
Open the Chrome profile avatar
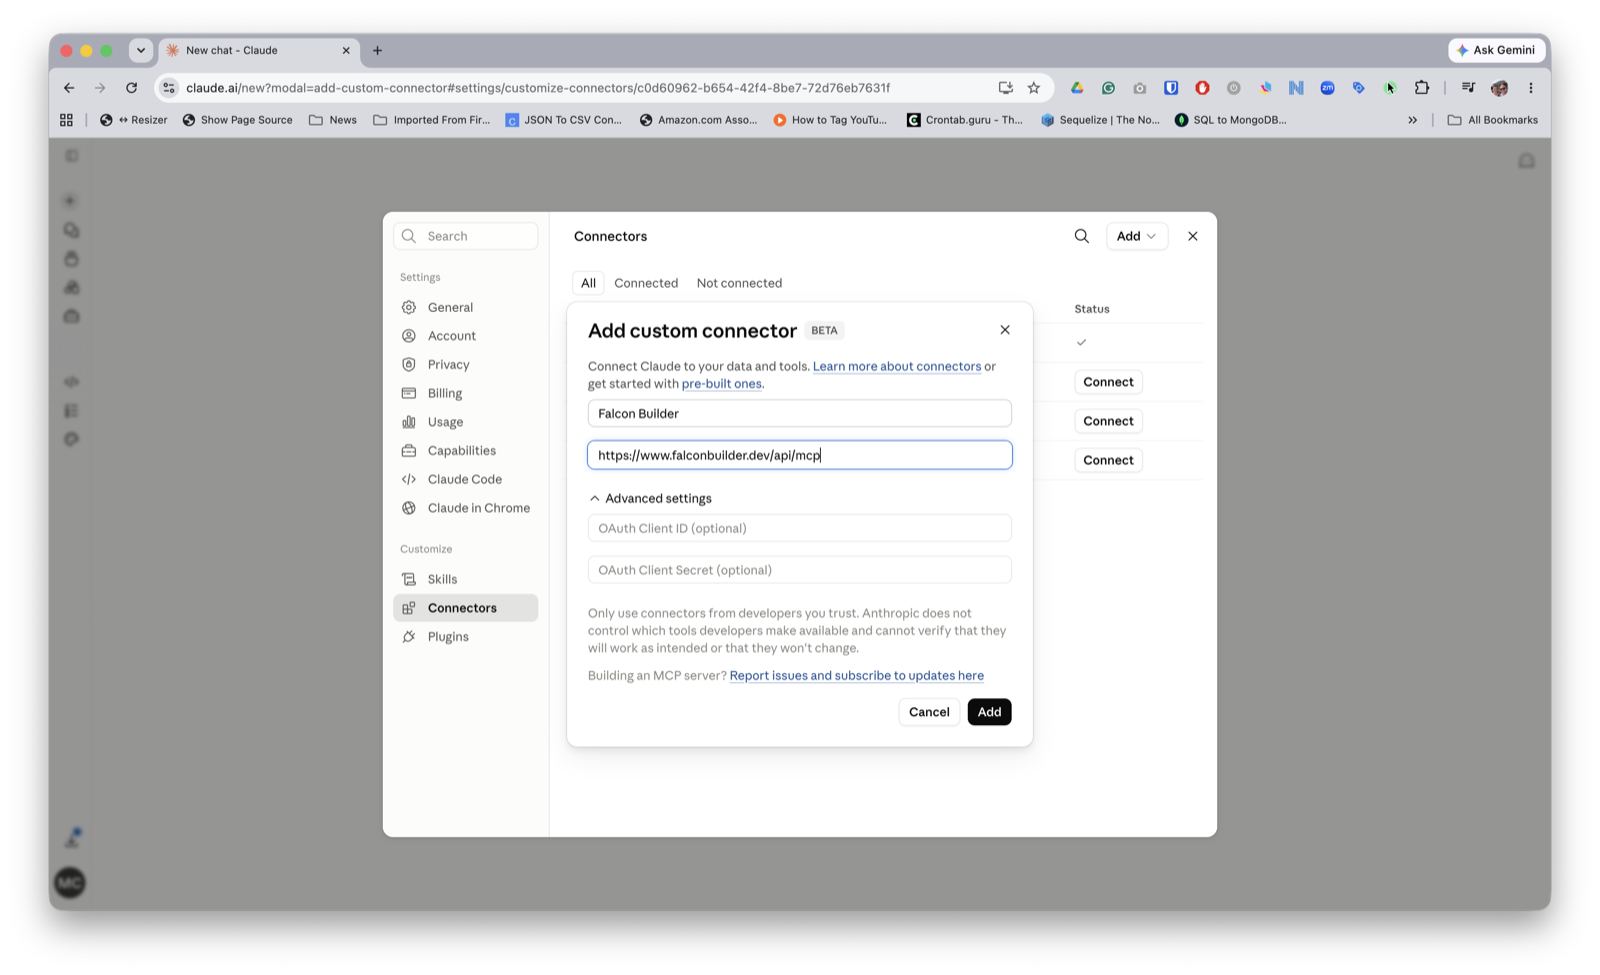[1499, 88]
